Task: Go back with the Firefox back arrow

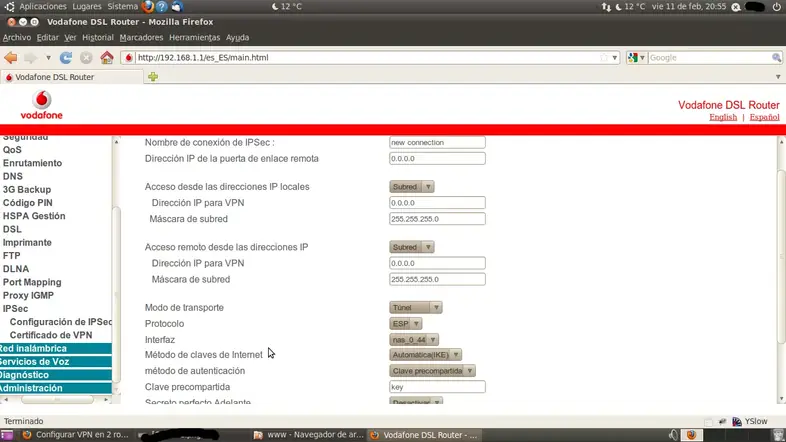Action: click(11, 58)
